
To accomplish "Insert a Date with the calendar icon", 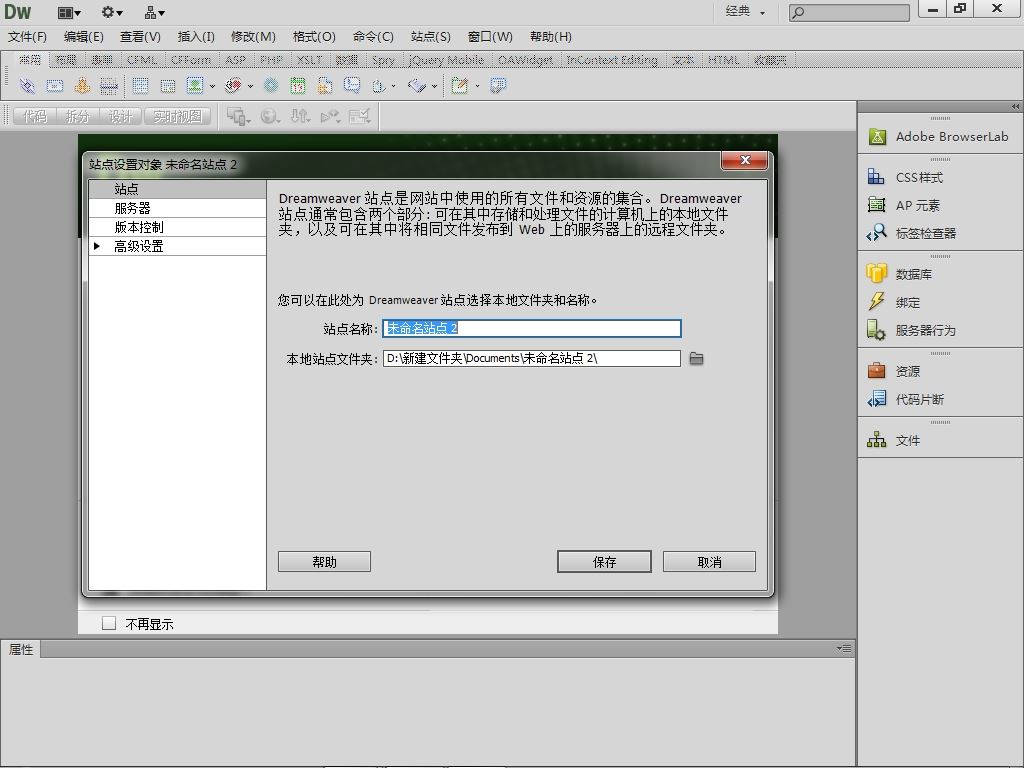I will click(298, 85).
